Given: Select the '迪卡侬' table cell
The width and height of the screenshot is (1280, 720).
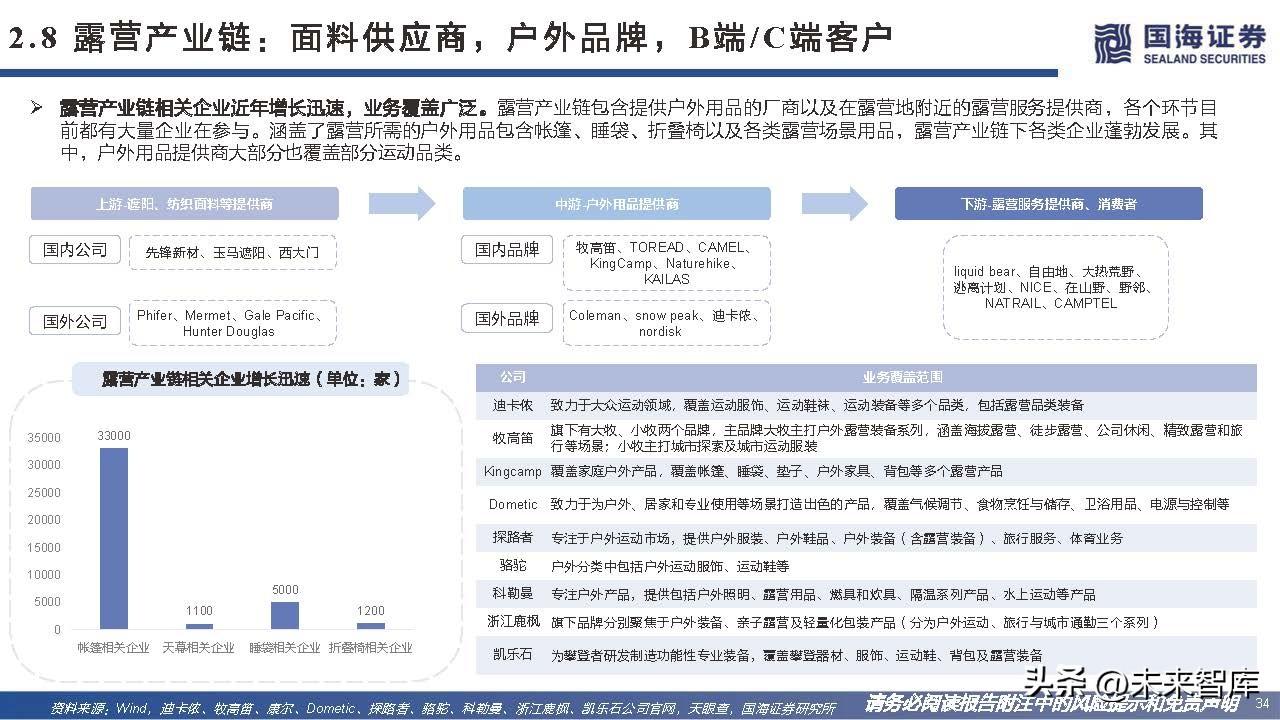Looking at the screenshot, I should (513, 406).
